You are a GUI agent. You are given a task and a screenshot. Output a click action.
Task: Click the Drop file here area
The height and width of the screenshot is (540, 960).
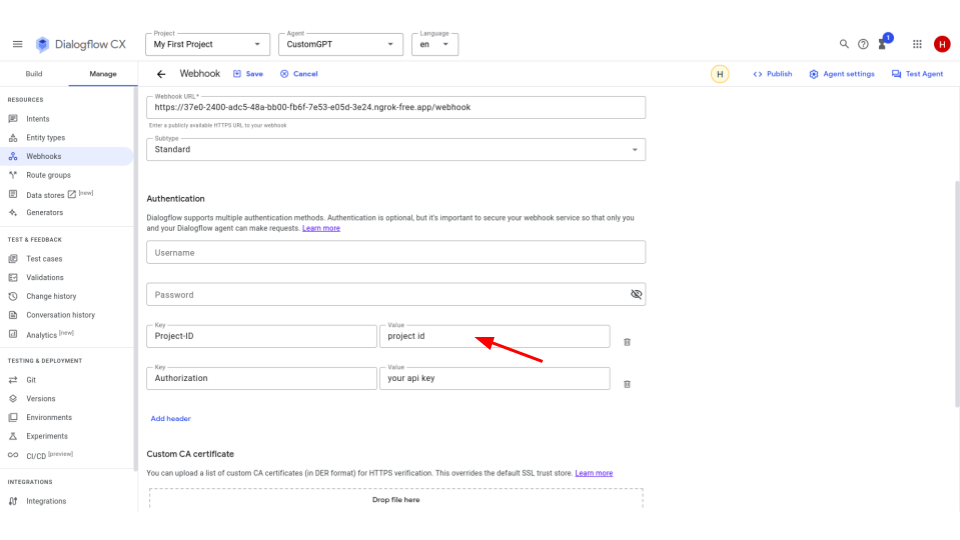tap(396, 500)
